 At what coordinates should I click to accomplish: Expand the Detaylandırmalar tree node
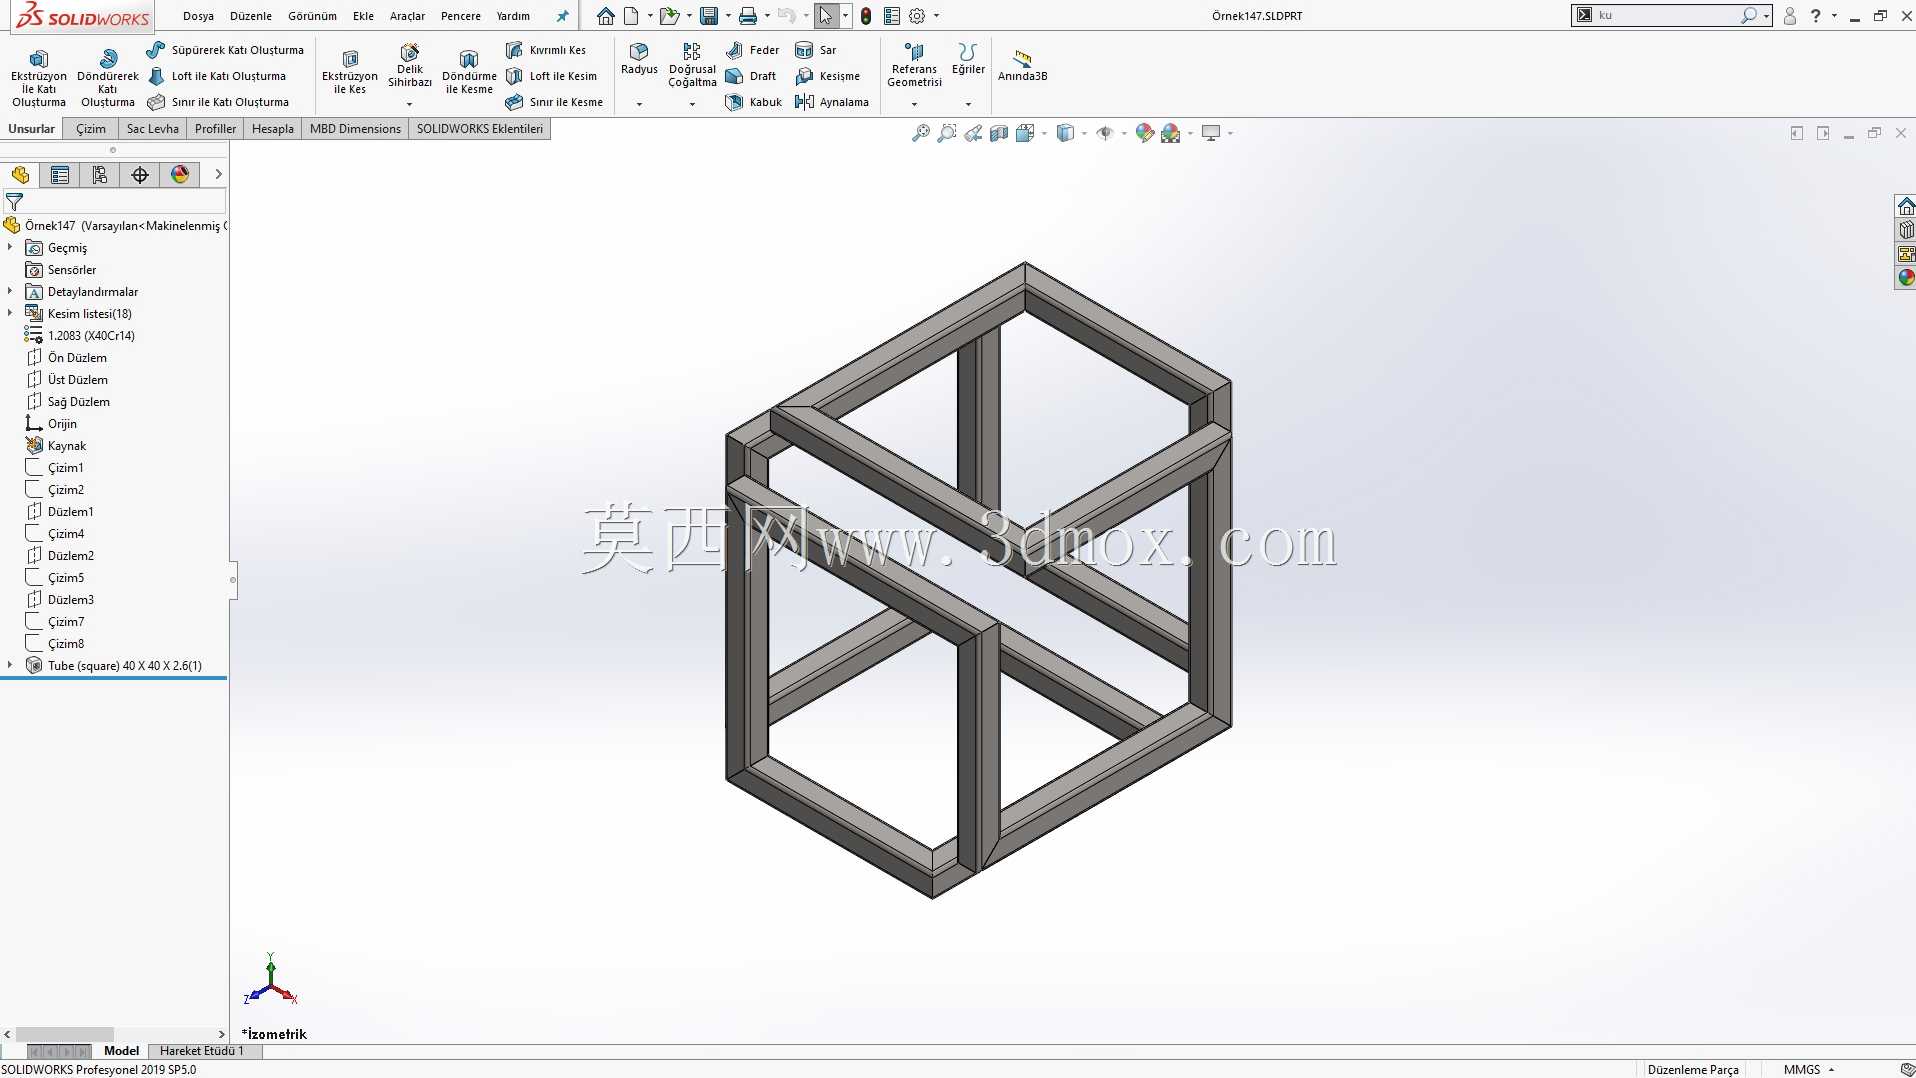click(10, 291)
